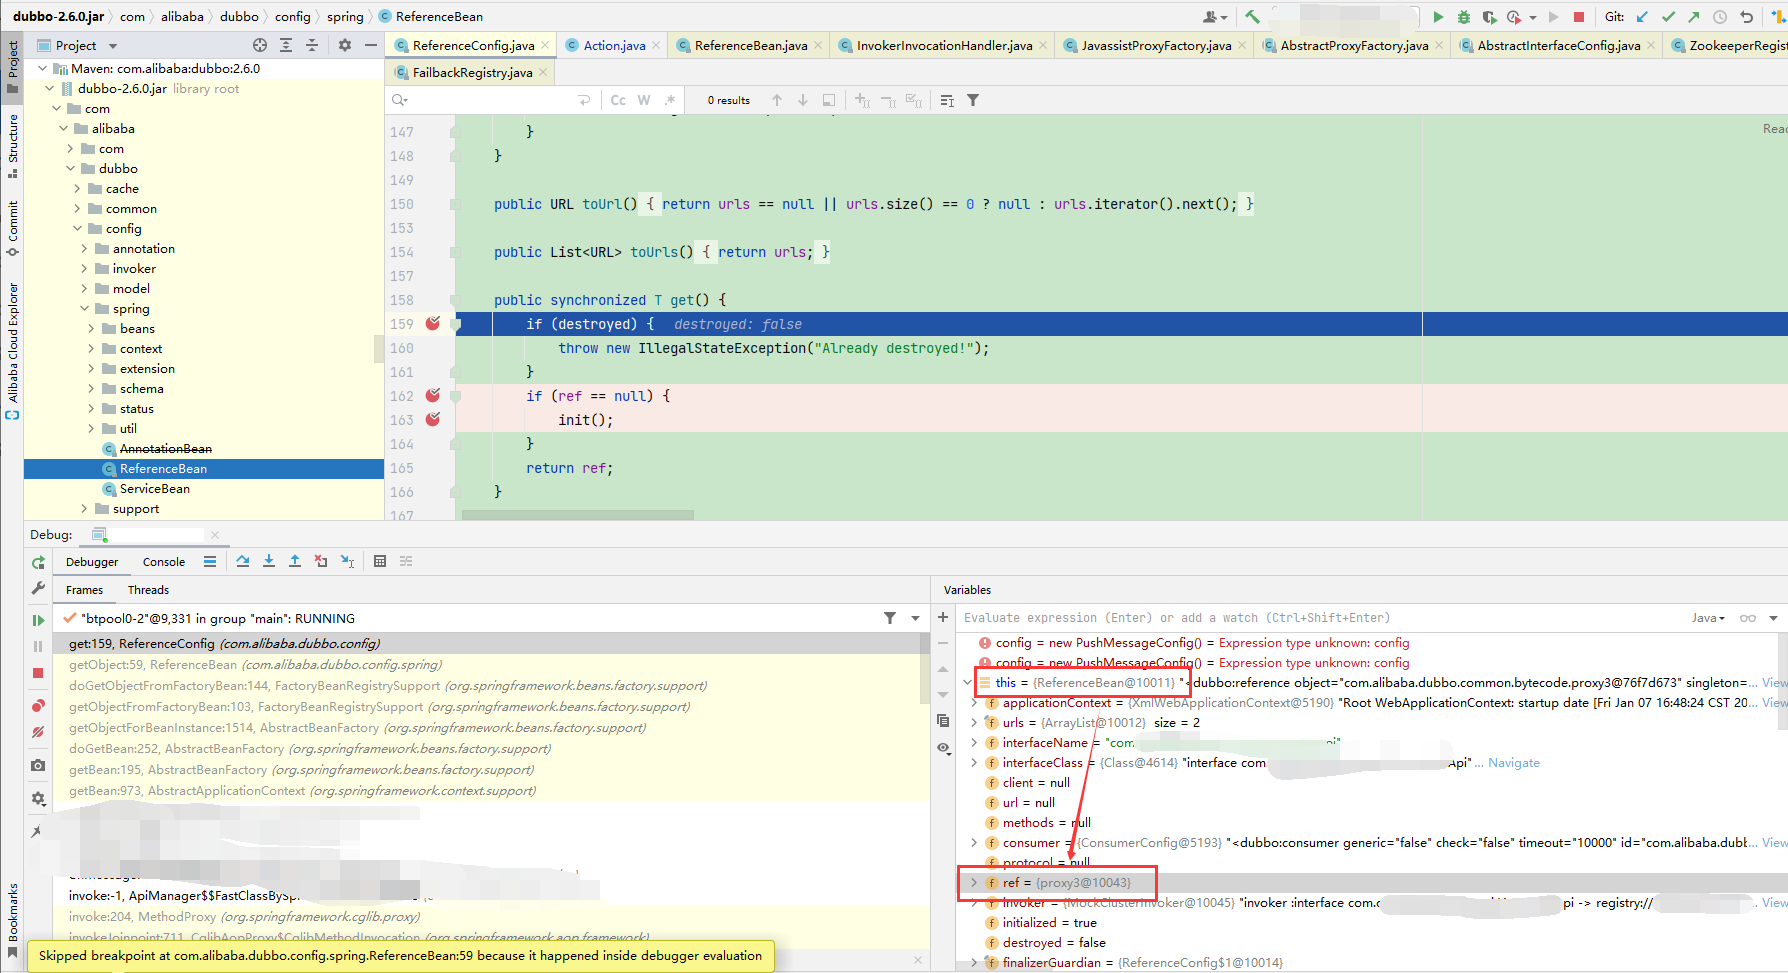
Task: Expand the 'cache' folder in project tree
Action: tap(77, 189)
